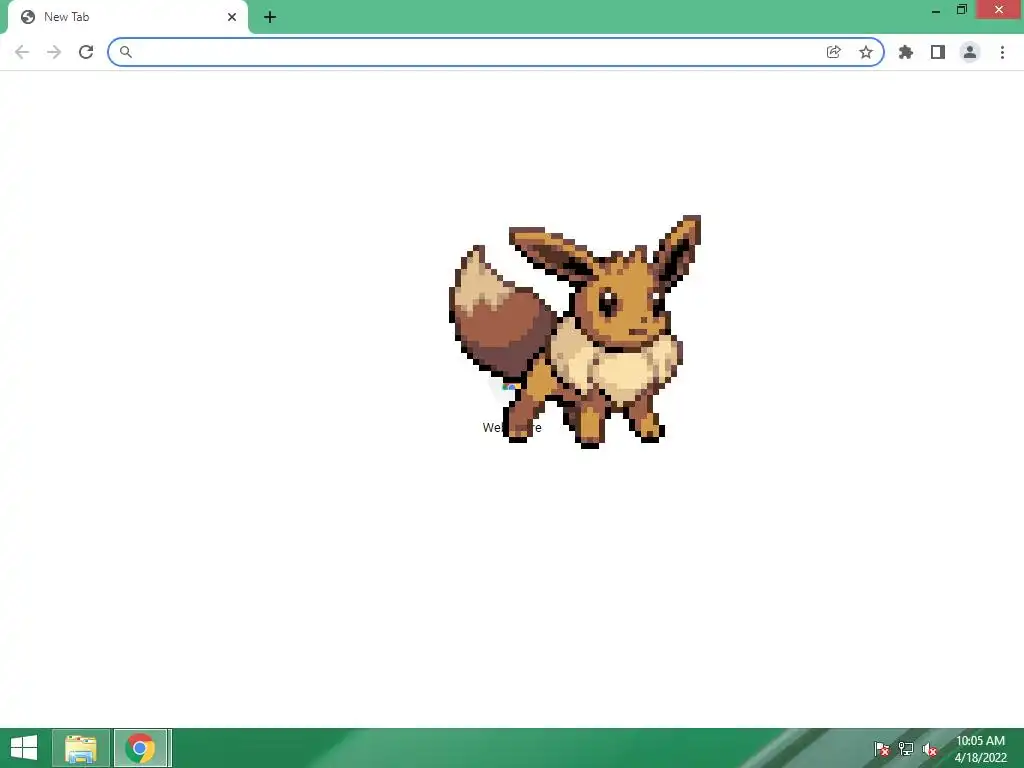Reload the current page
This screenshot has width=1024, height=768.
click(86, 52)
